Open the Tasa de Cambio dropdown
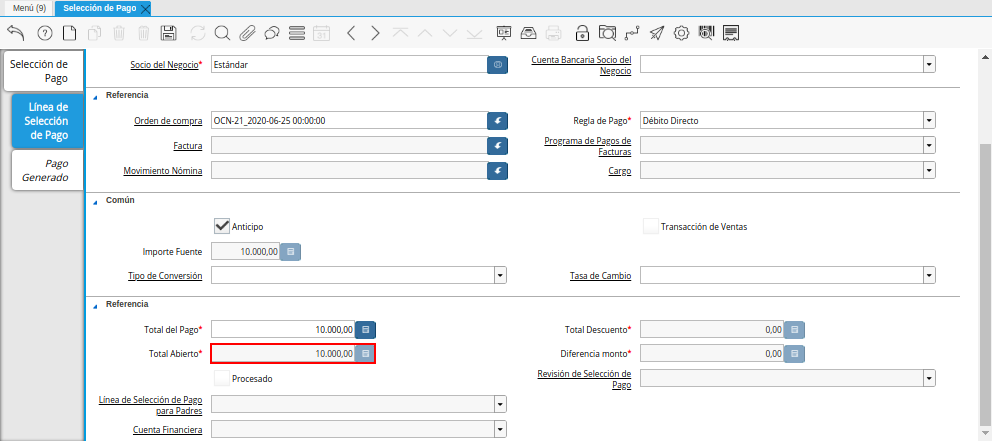 929,275
